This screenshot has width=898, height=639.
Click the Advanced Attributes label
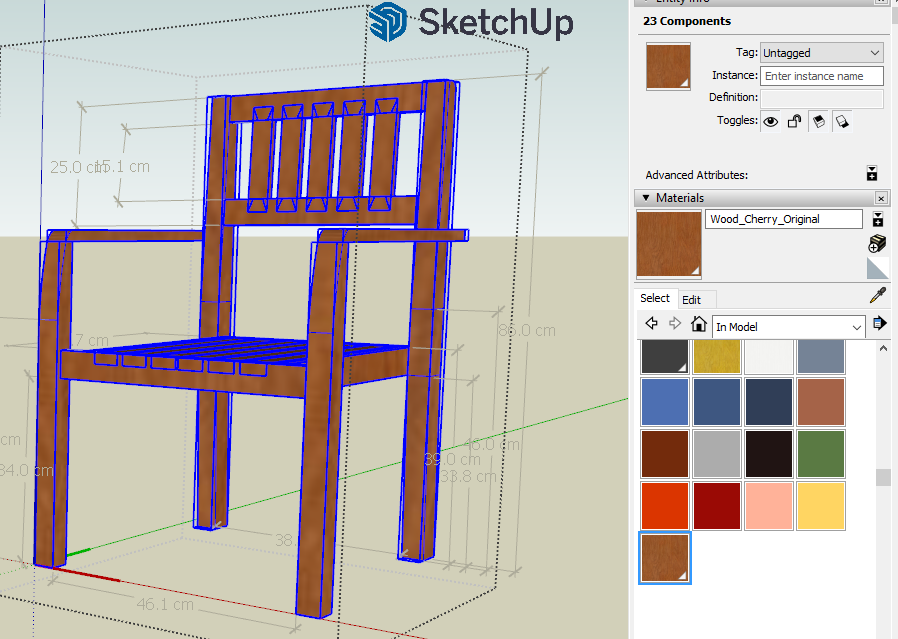tap(696, 175)
